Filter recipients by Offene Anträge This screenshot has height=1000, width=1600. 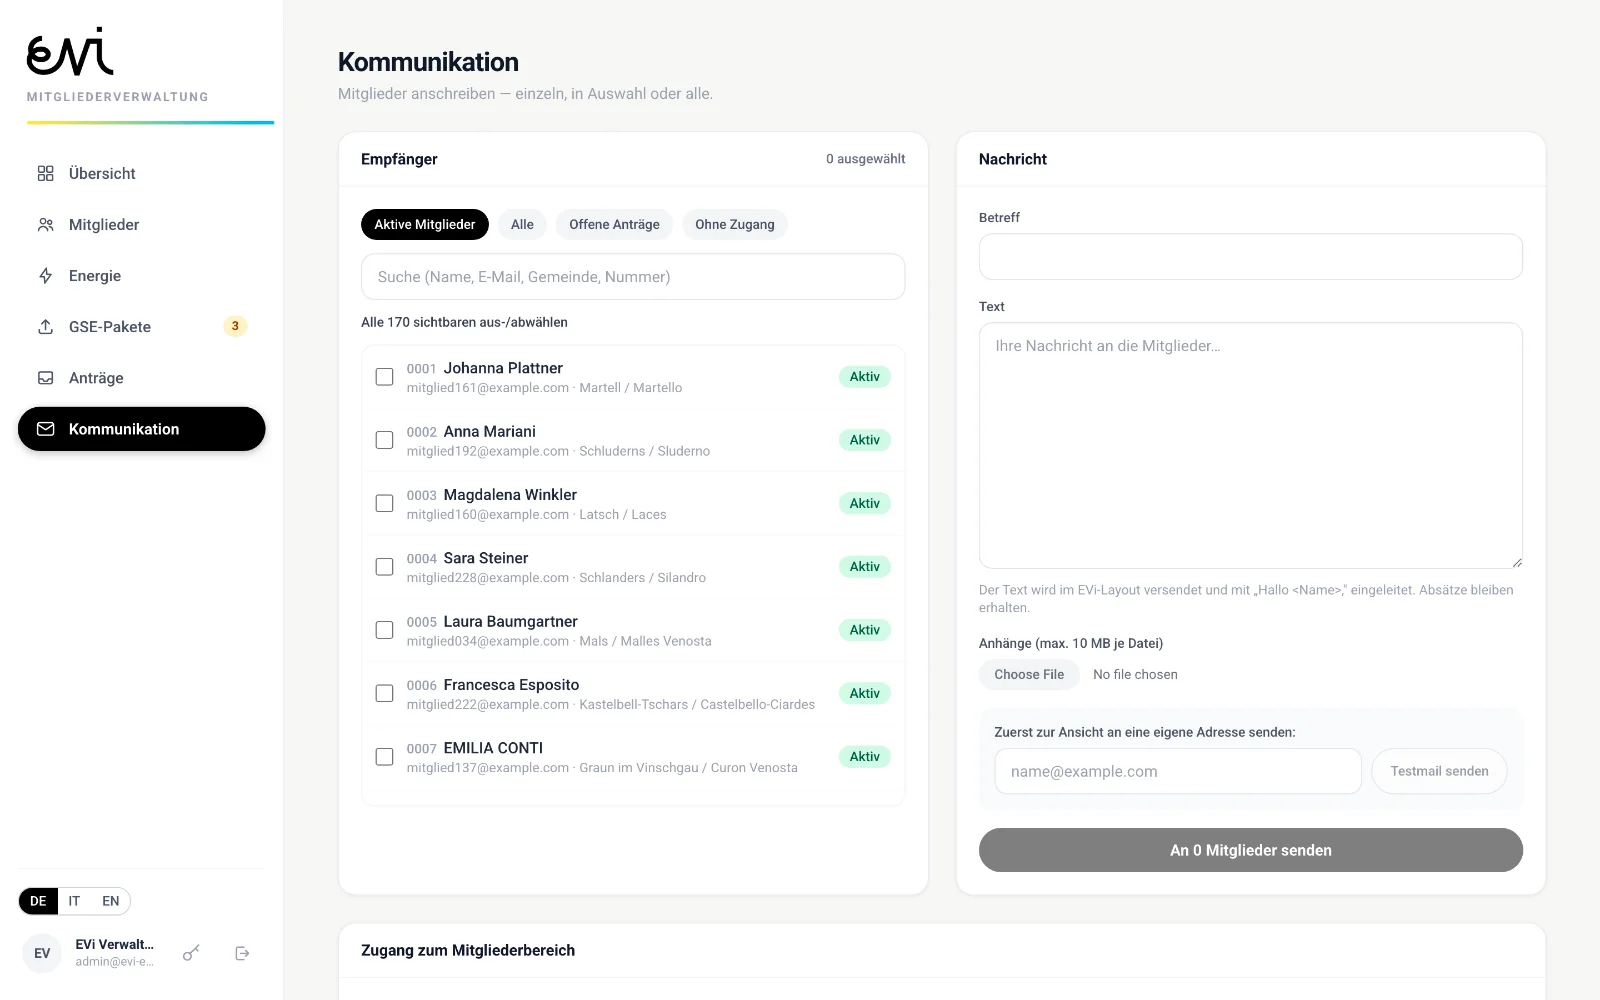coord(614,225)
